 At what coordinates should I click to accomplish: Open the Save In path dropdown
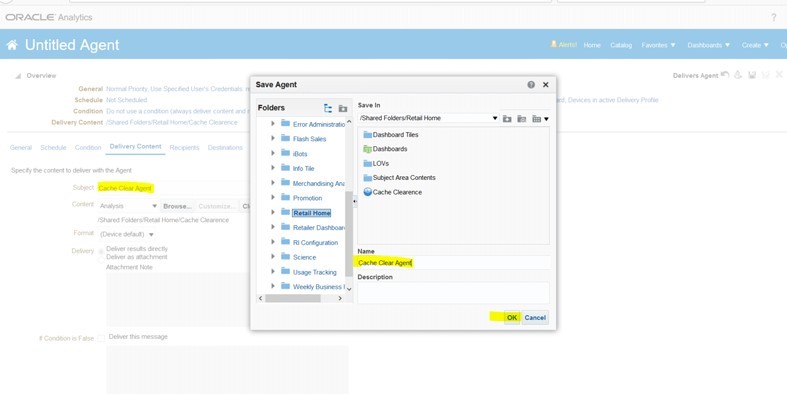click(x=495, y=118)
